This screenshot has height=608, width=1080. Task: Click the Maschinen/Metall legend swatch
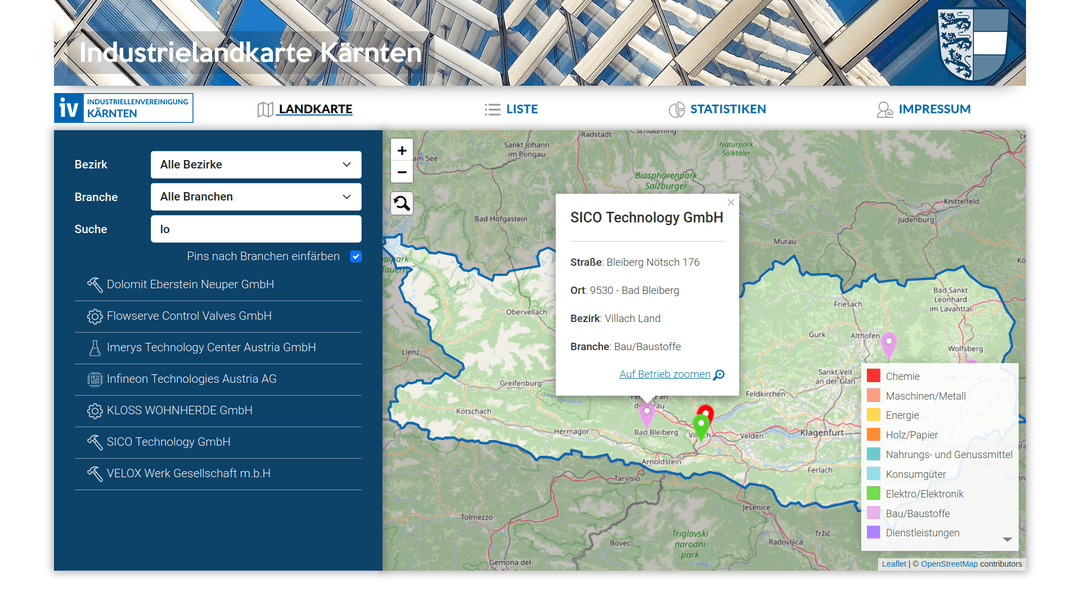point(873,395)
